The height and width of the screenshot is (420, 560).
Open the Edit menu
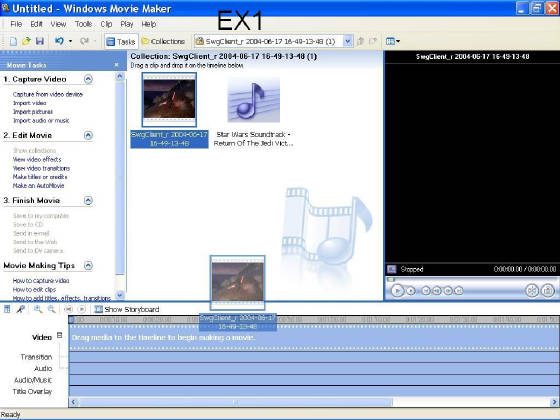pyautogui.click(x=36, y=24)
